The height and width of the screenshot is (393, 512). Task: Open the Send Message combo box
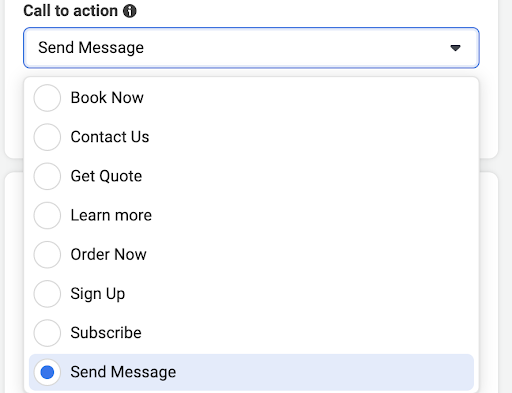tap(251, 48)
